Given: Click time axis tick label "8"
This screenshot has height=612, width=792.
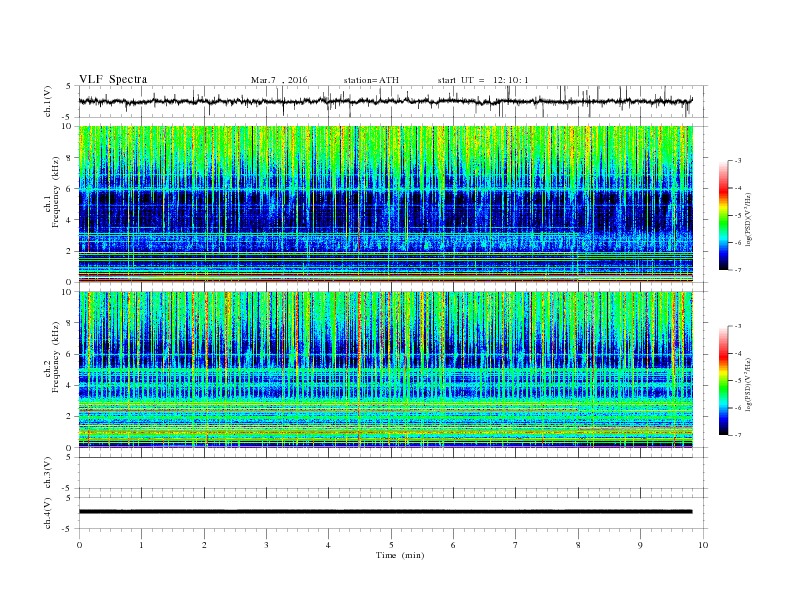Looking at the screenshot, I should pos(578,545).
